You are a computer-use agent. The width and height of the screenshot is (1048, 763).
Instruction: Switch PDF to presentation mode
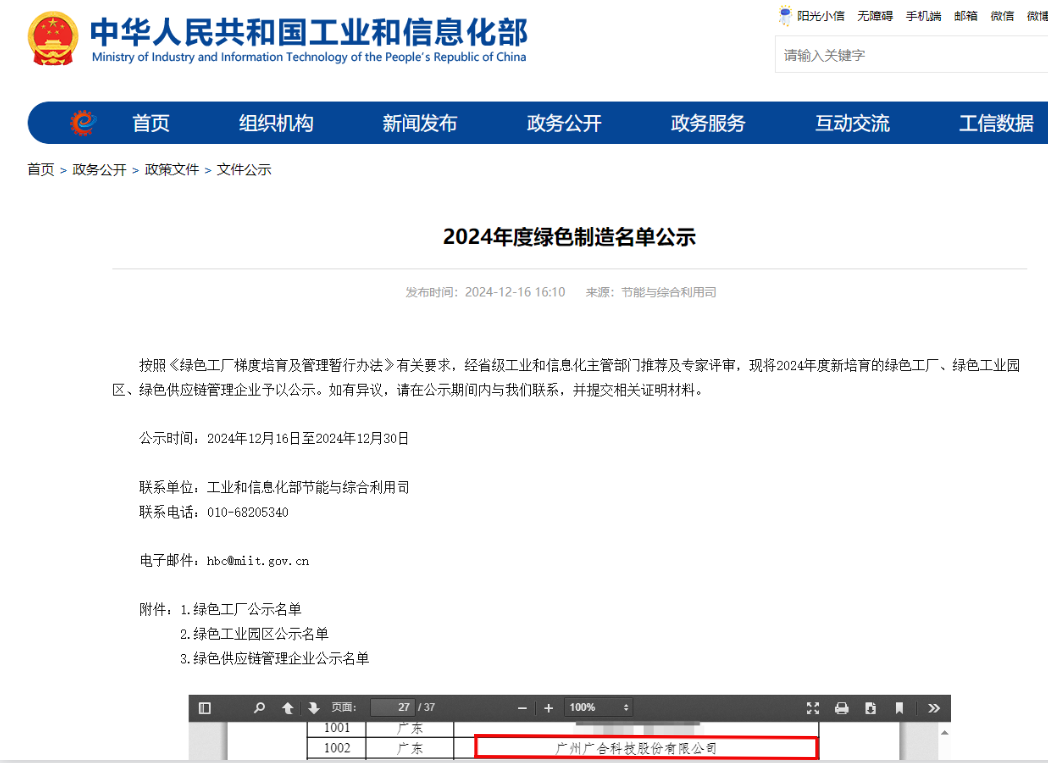coord(813,708)
